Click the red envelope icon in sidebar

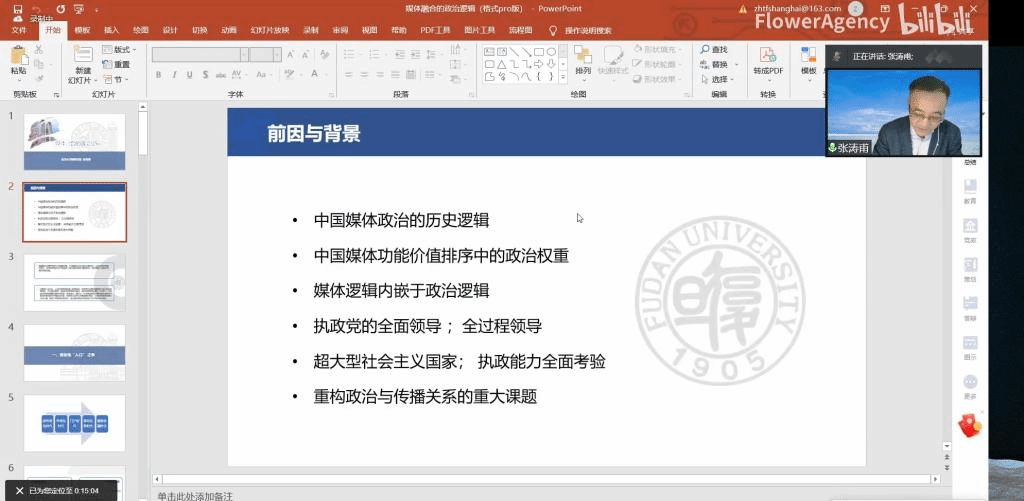point(969,426)
